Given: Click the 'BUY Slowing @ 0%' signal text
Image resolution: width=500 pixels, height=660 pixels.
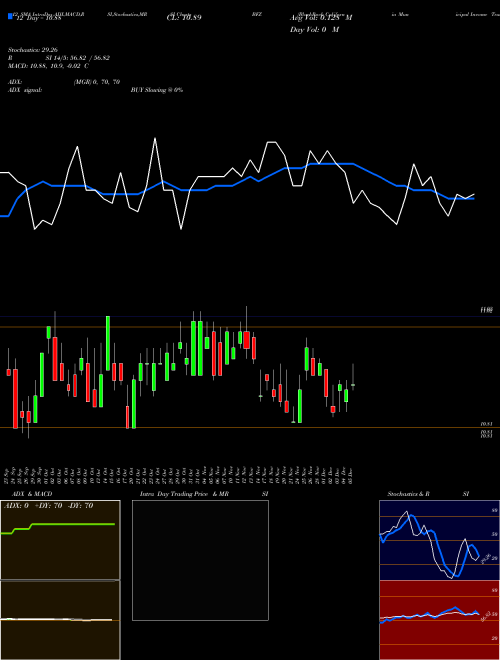Looking at the screenshot, I should [157, 90].
